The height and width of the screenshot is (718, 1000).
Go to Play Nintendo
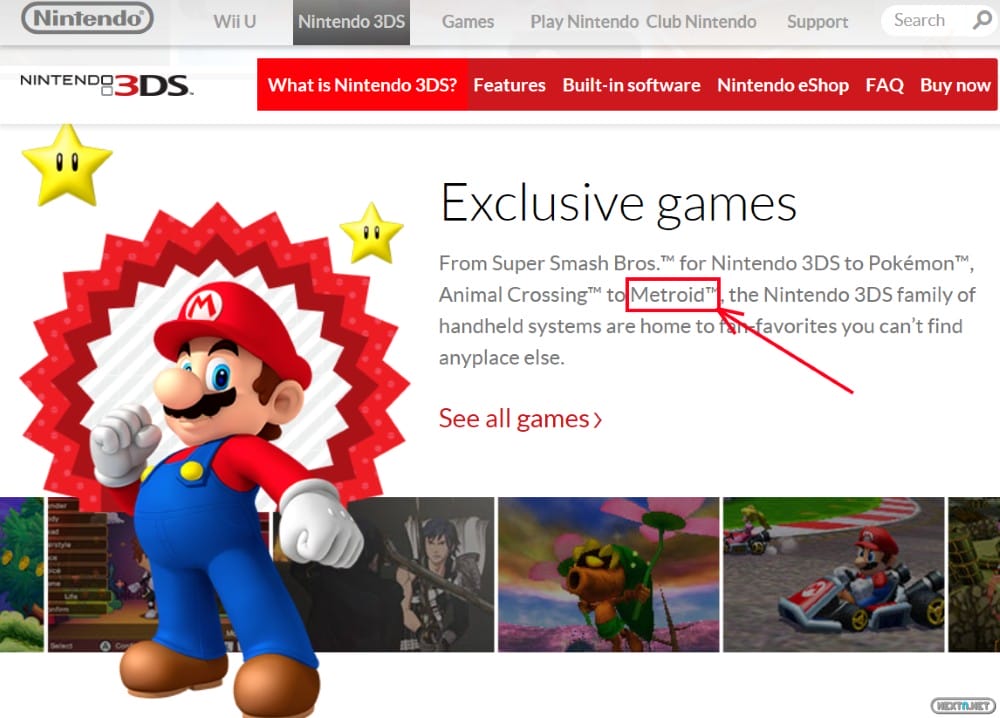click(x=584, y=22)
